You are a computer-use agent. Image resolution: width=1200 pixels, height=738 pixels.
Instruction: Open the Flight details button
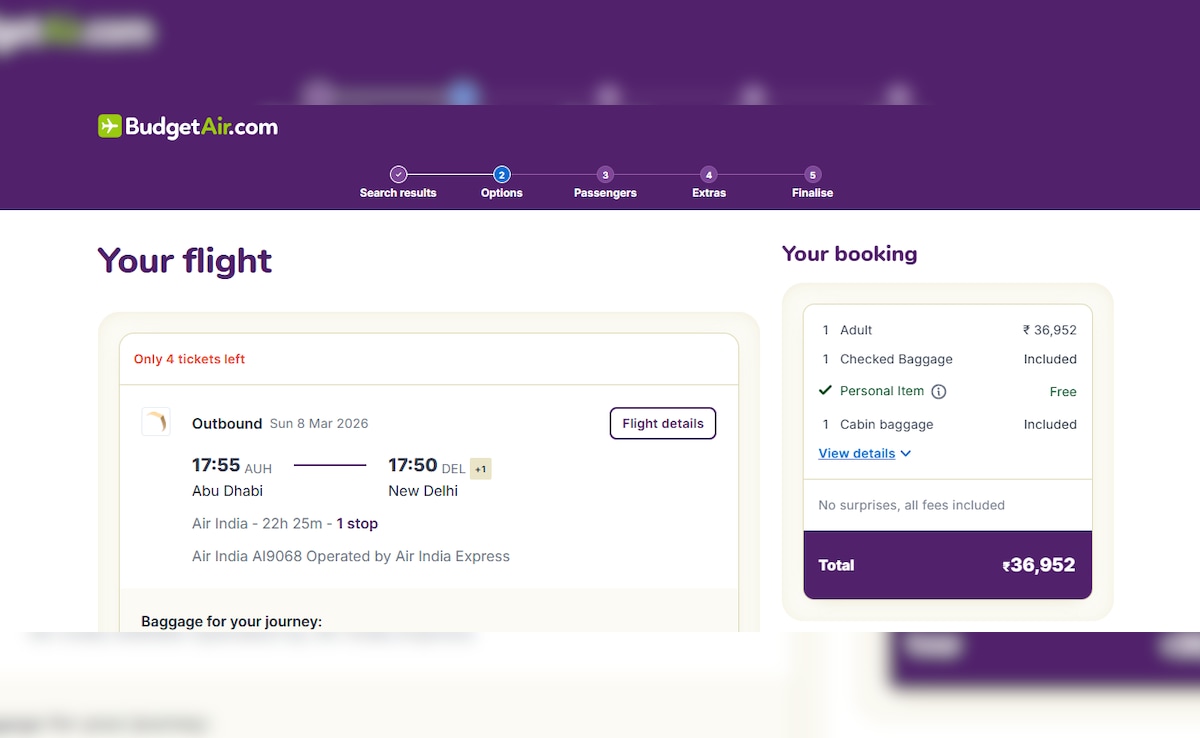click(x=663, y=423)
